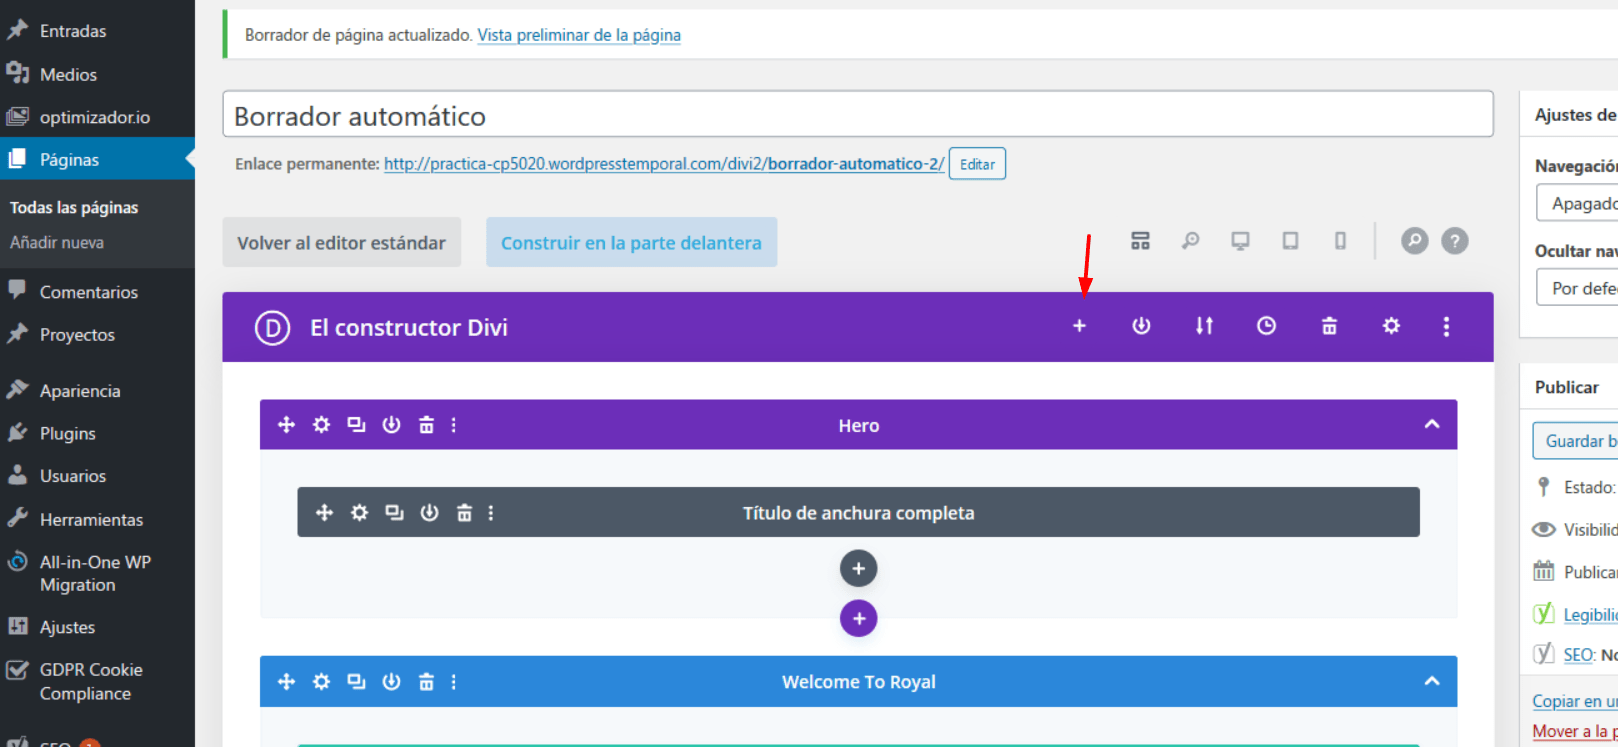Image resolution: width=1618 pixels, height=747 pixels.
Task: Open gear settings of Hero section
Action: coord(321,425)
